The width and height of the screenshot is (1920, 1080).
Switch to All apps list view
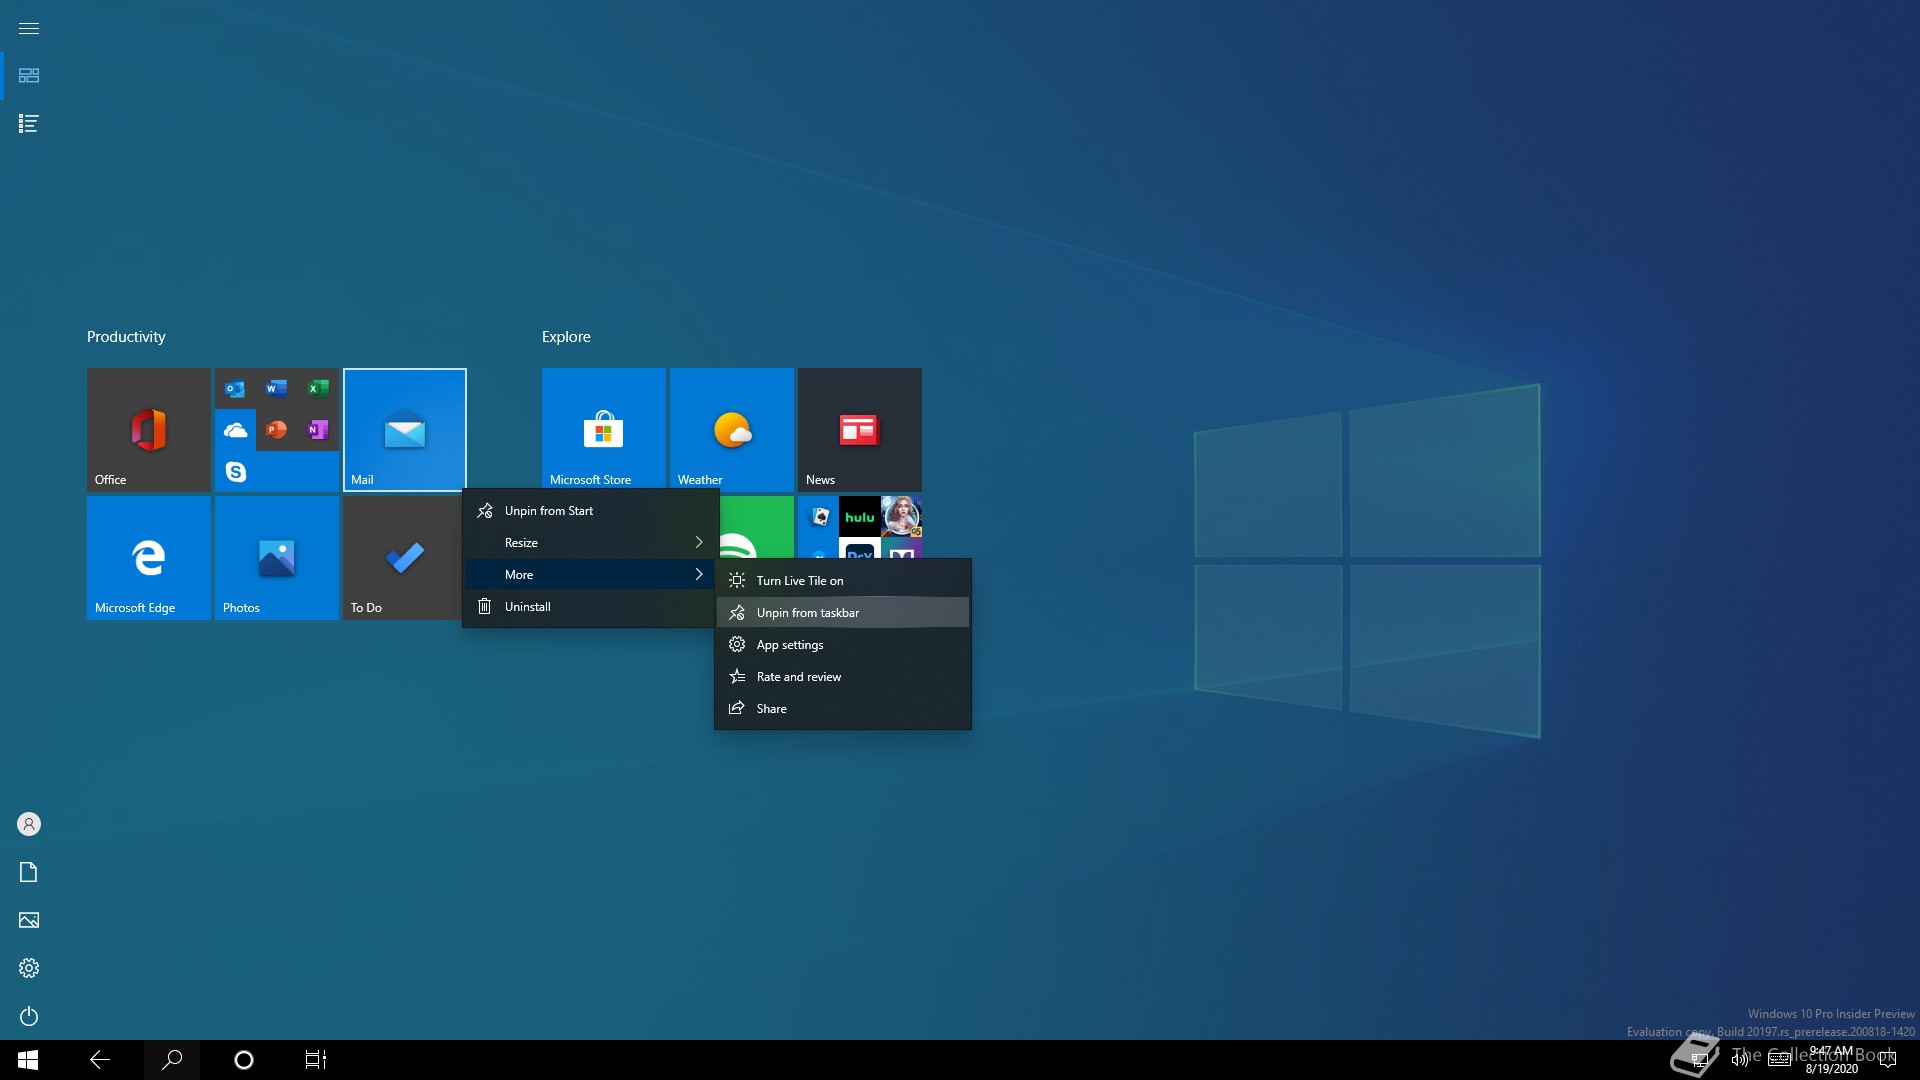click(x=29, y=124)
